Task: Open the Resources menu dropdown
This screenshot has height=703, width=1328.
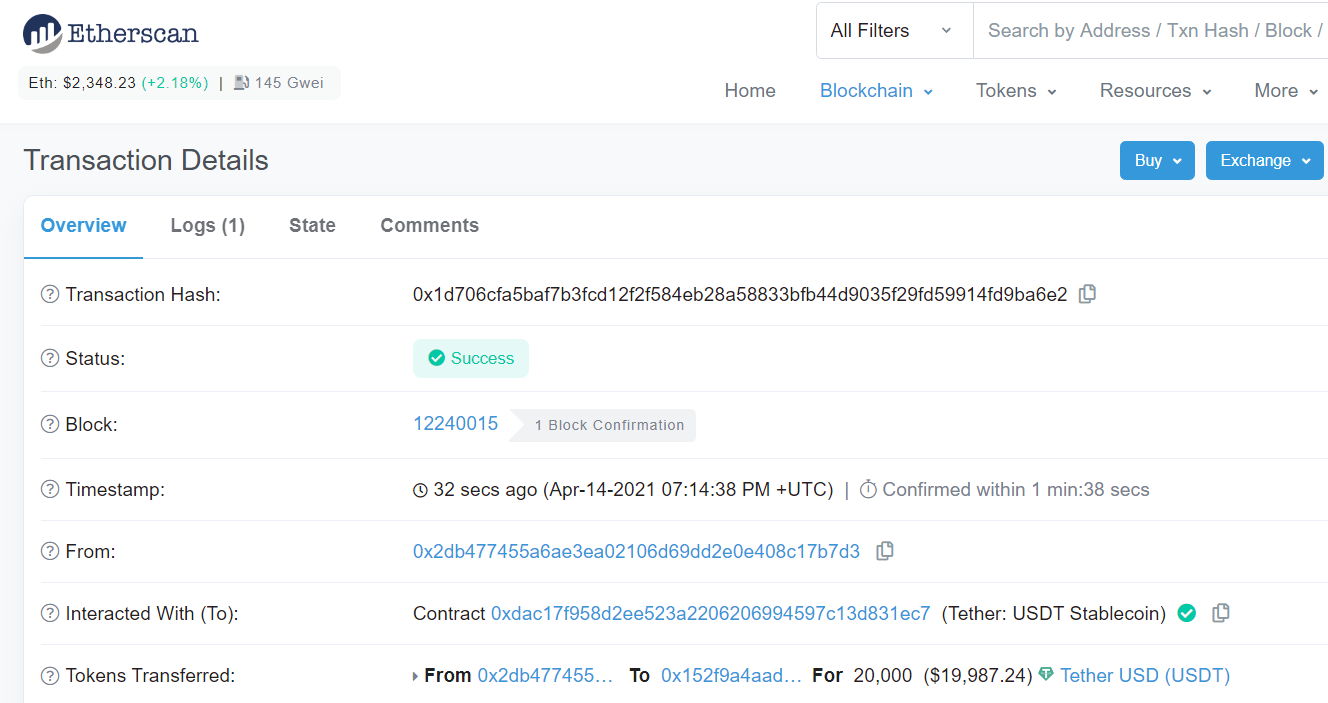Action: [x=1155, y=90]
